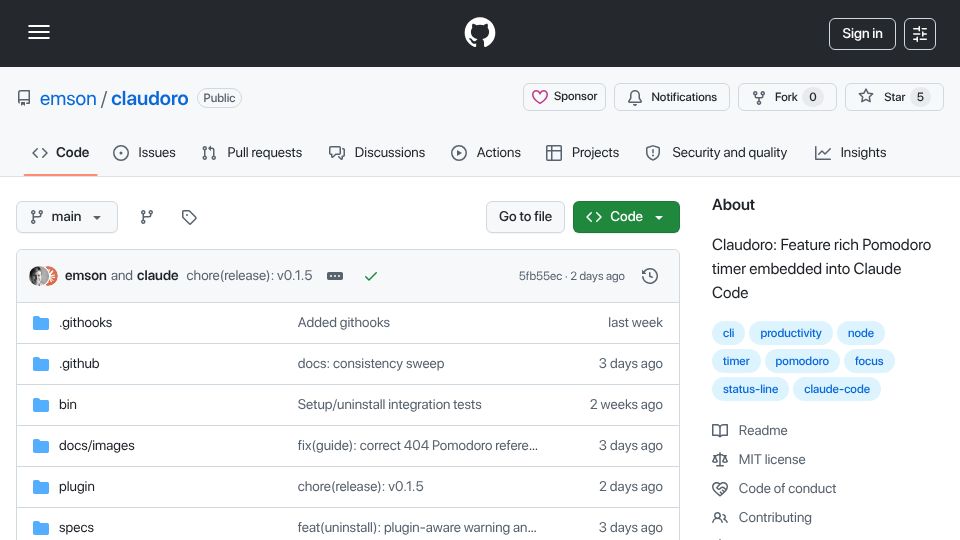Open the .githooks folder
This screenshot has width=960, height=540.
click(85, 323)
